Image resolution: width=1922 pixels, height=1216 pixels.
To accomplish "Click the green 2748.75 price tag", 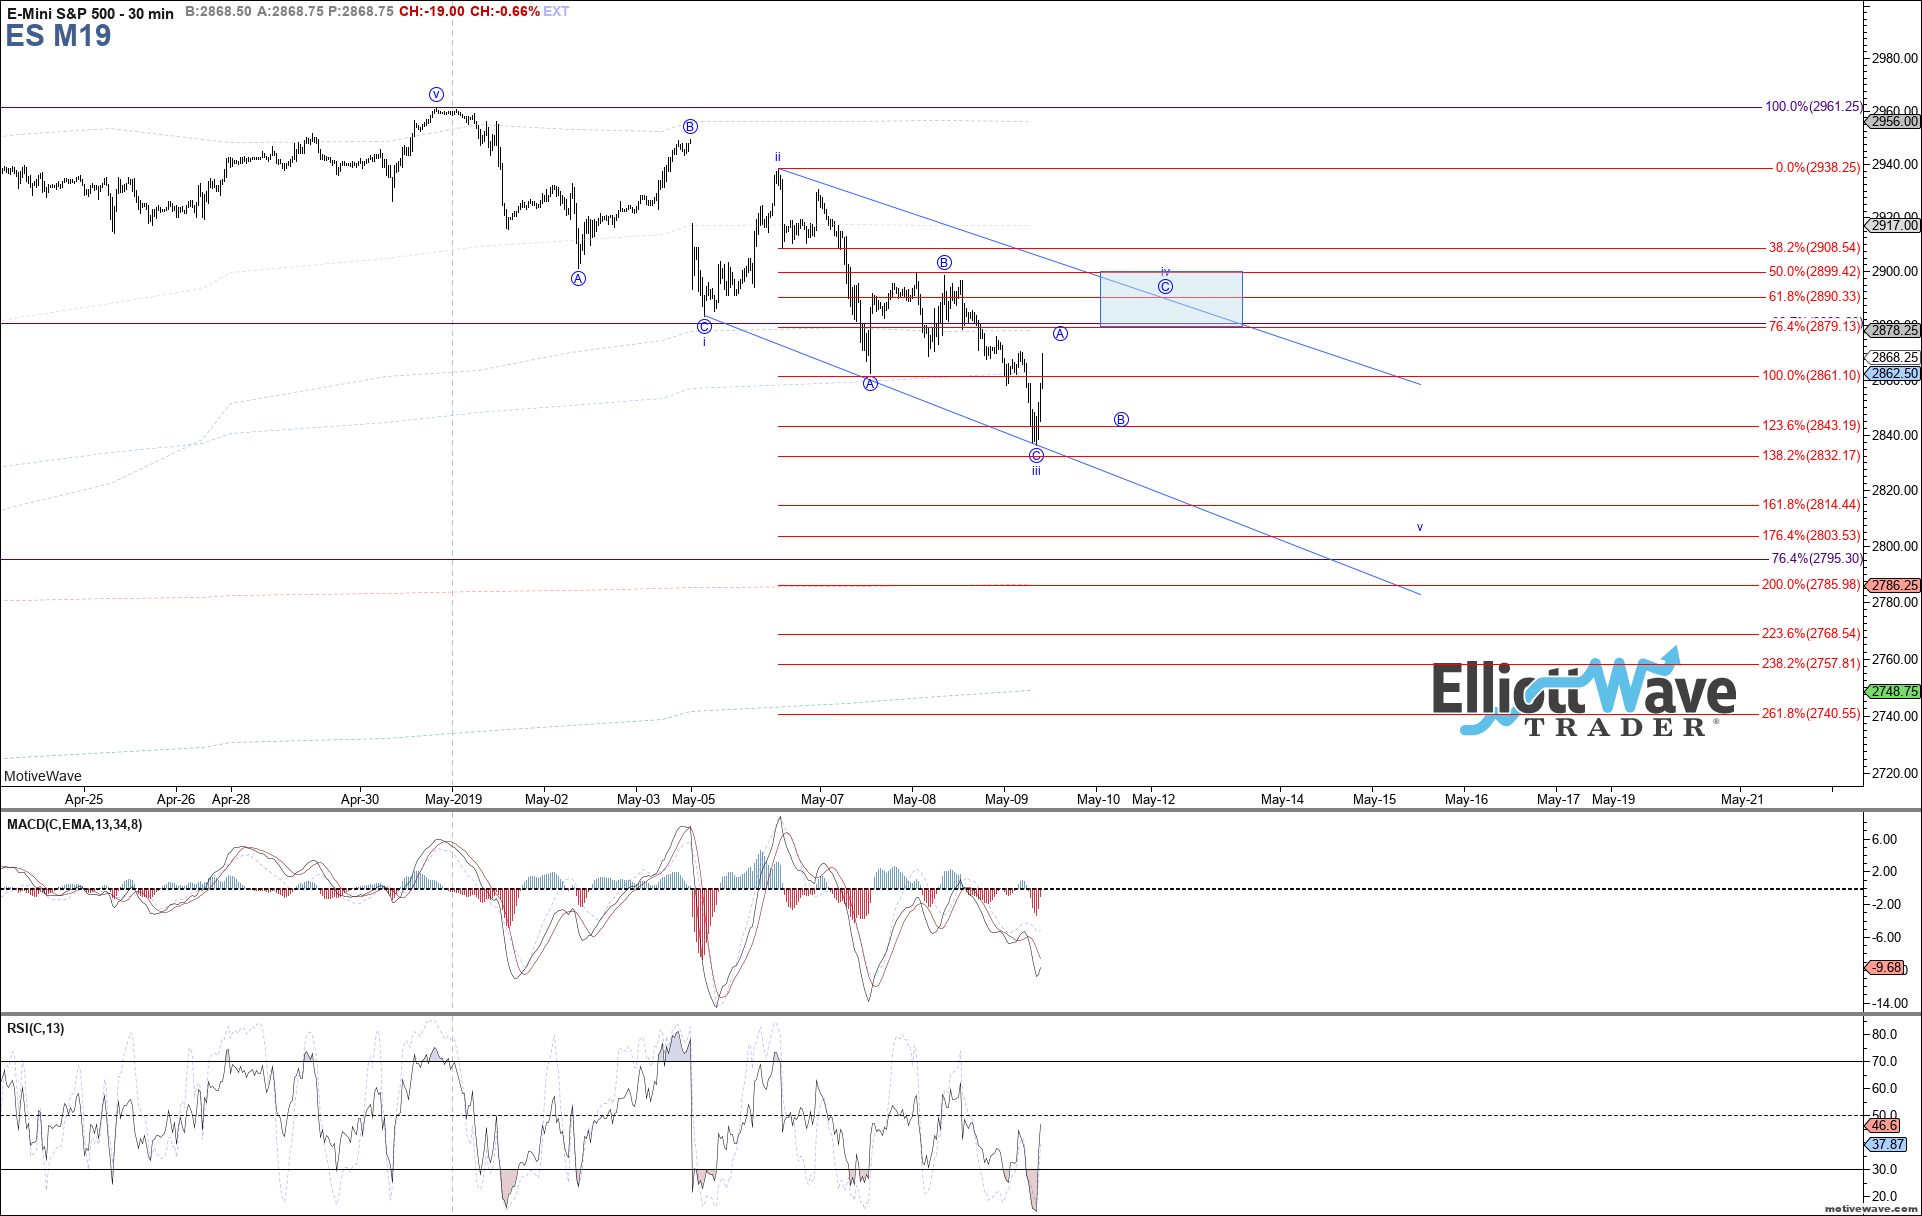I will [x=1894, y=691].
